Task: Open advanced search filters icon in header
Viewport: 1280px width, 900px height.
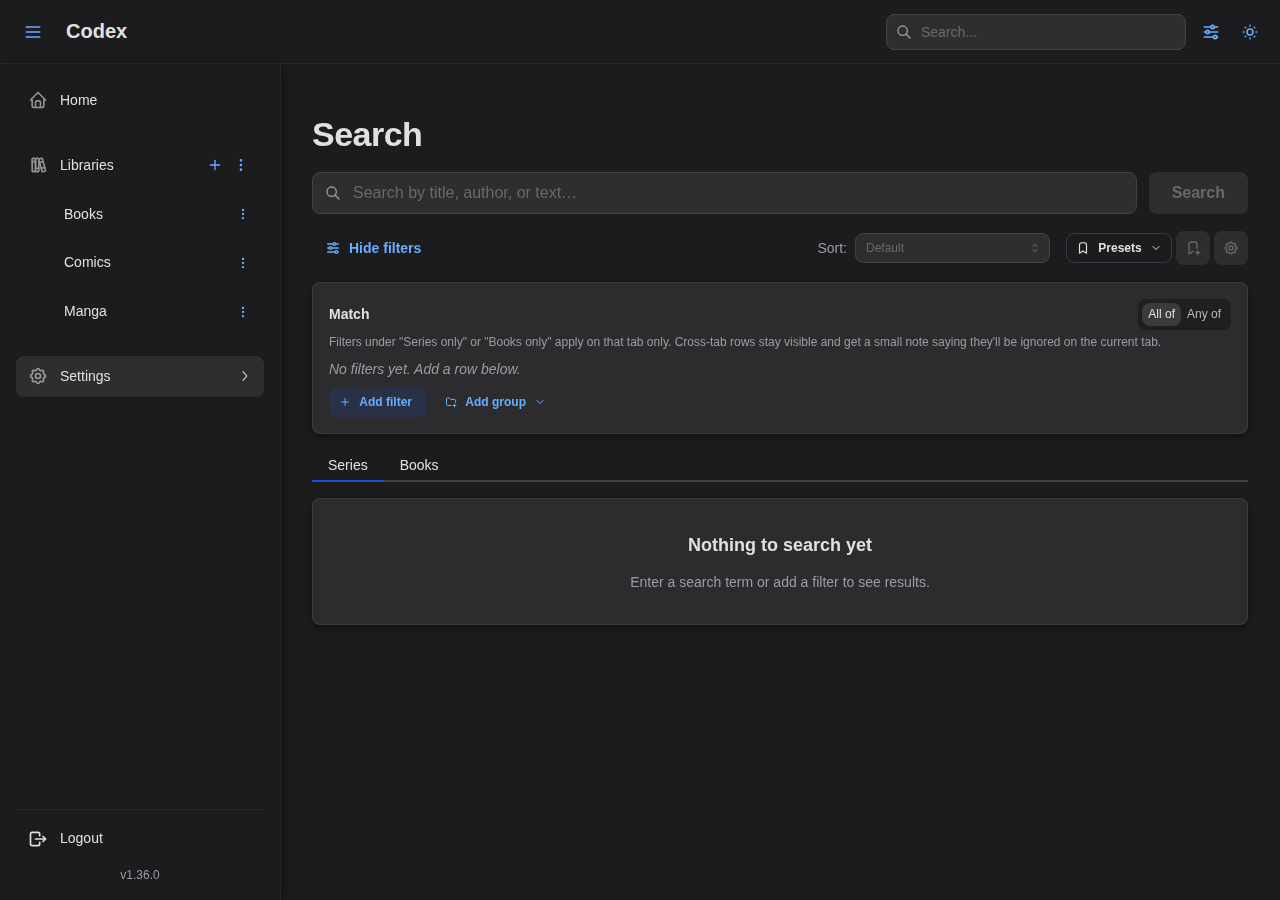Action: 1211,32
